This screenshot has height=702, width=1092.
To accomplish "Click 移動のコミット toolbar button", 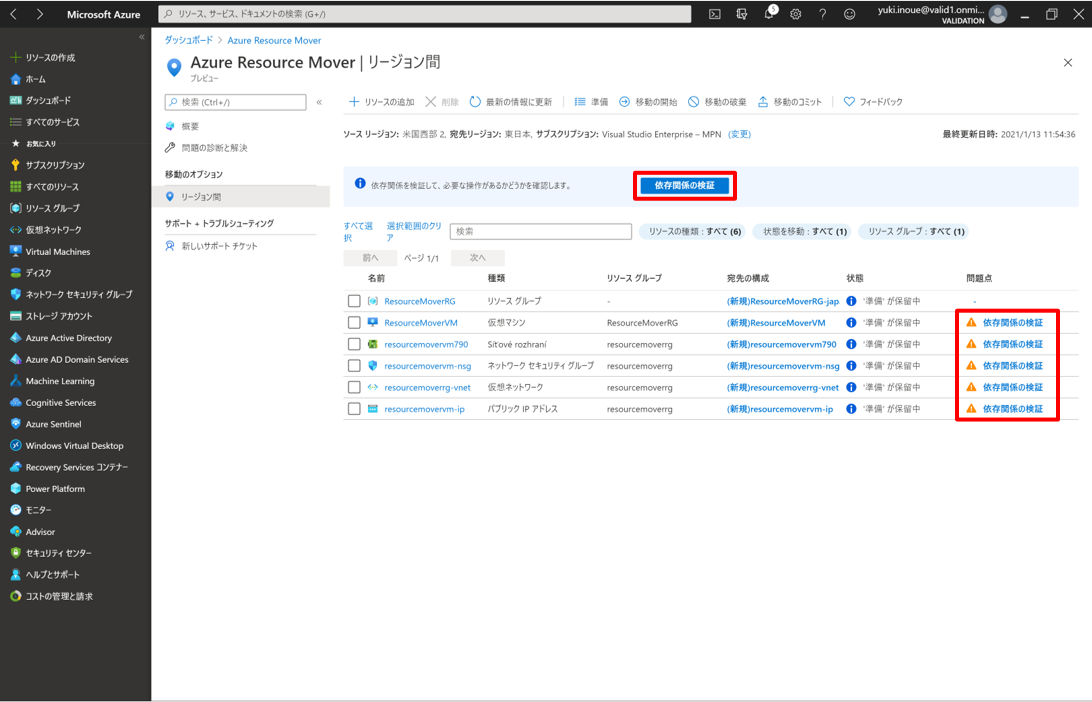I will [x=790, y=102].
